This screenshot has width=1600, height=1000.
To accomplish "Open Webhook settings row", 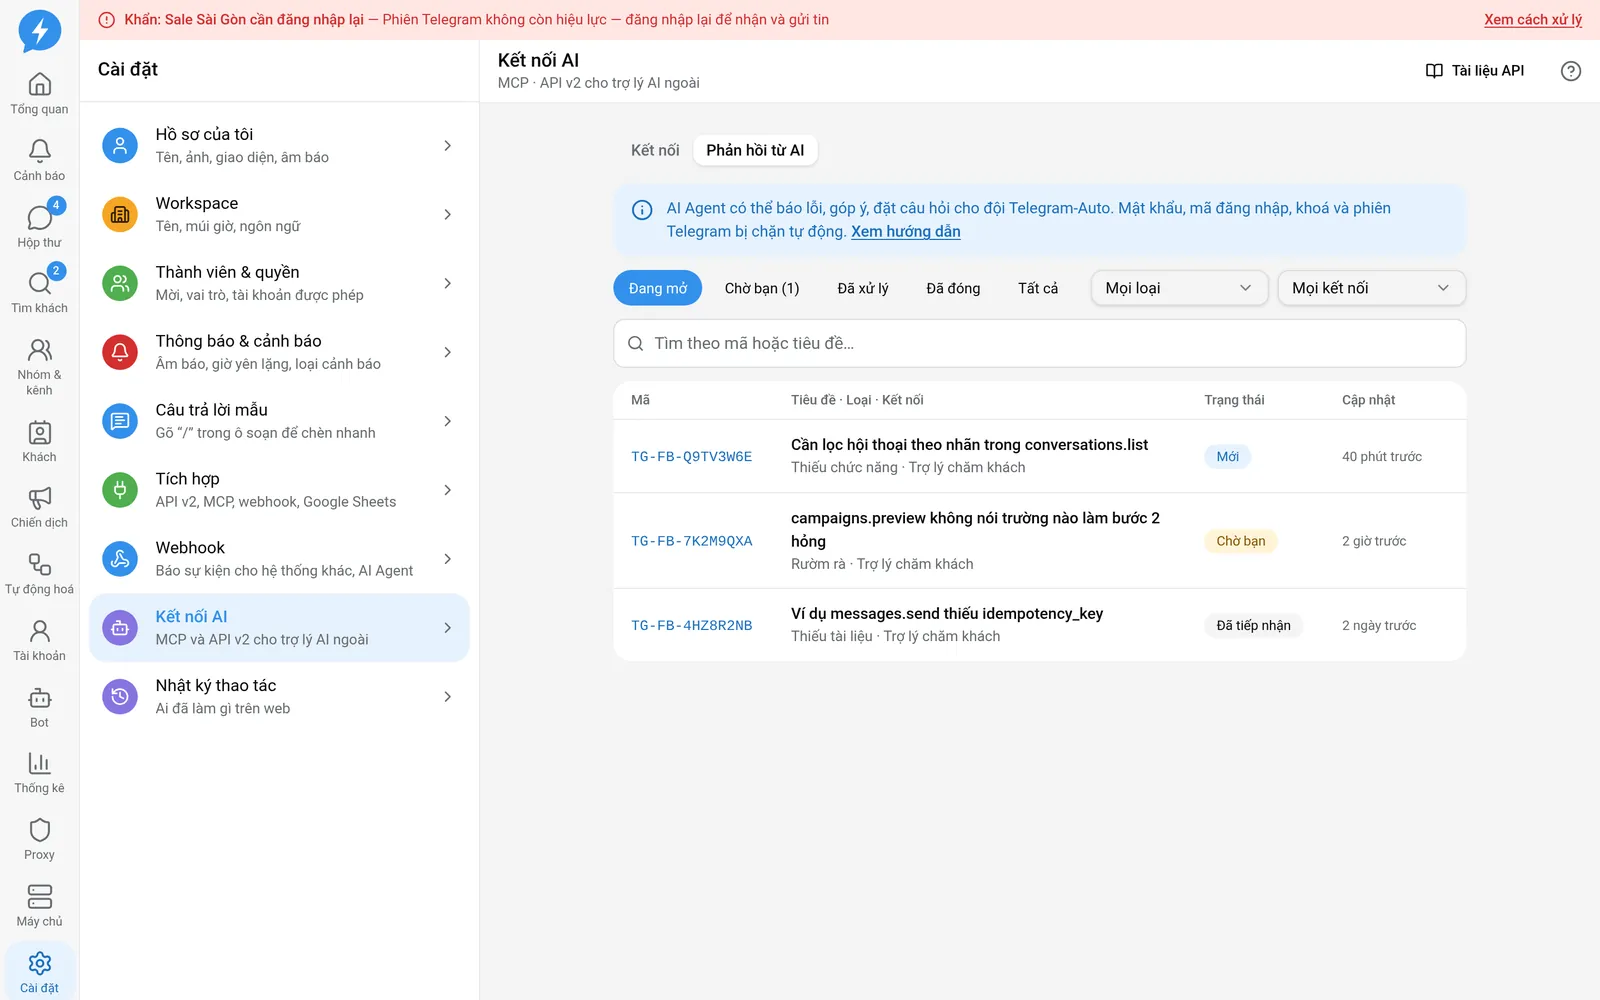I will pyautogui.click(x=279, y=559).
